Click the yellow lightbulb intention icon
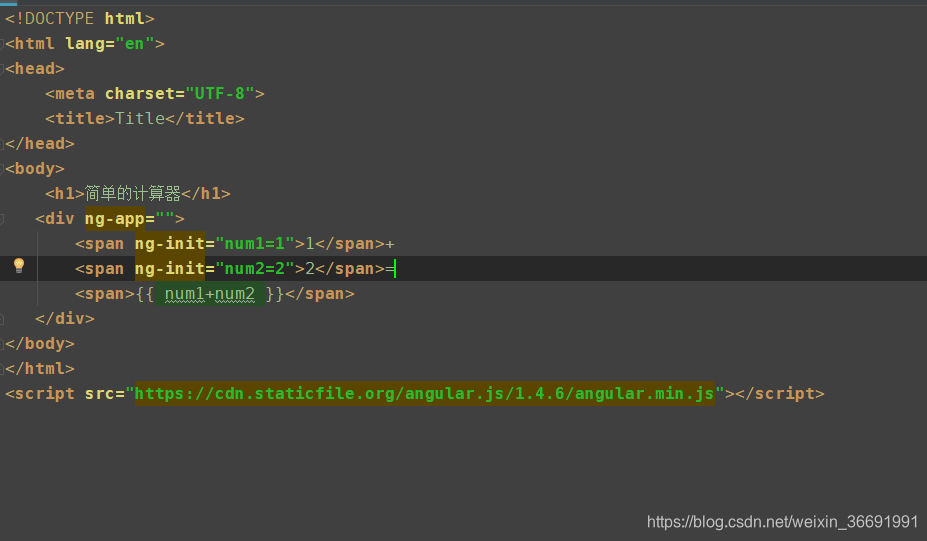Image resolution: width=927 pixels, height=541 pixels. (19, 265)
